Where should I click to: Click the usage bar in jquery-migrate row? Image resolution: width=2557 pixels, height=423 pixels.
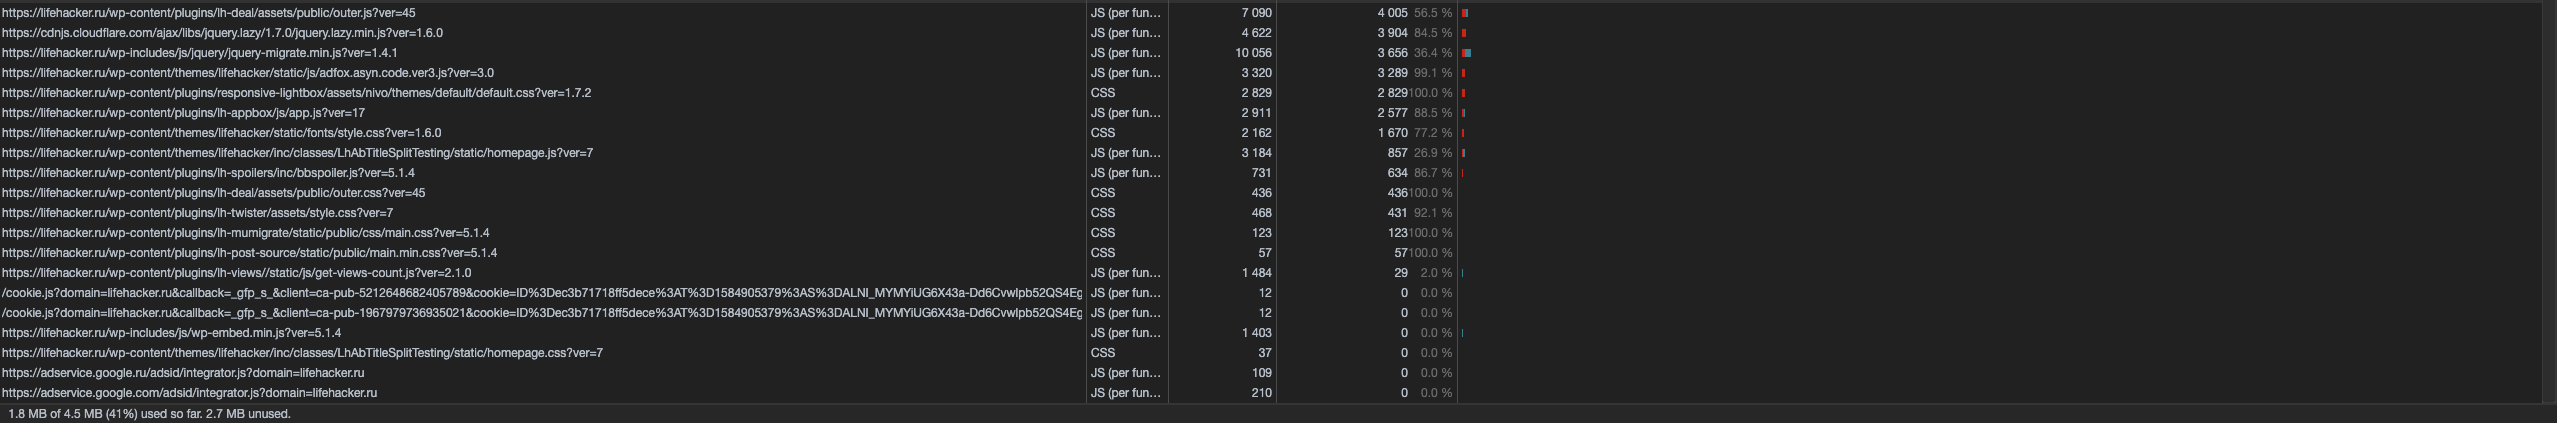[x=1466, y=53]
